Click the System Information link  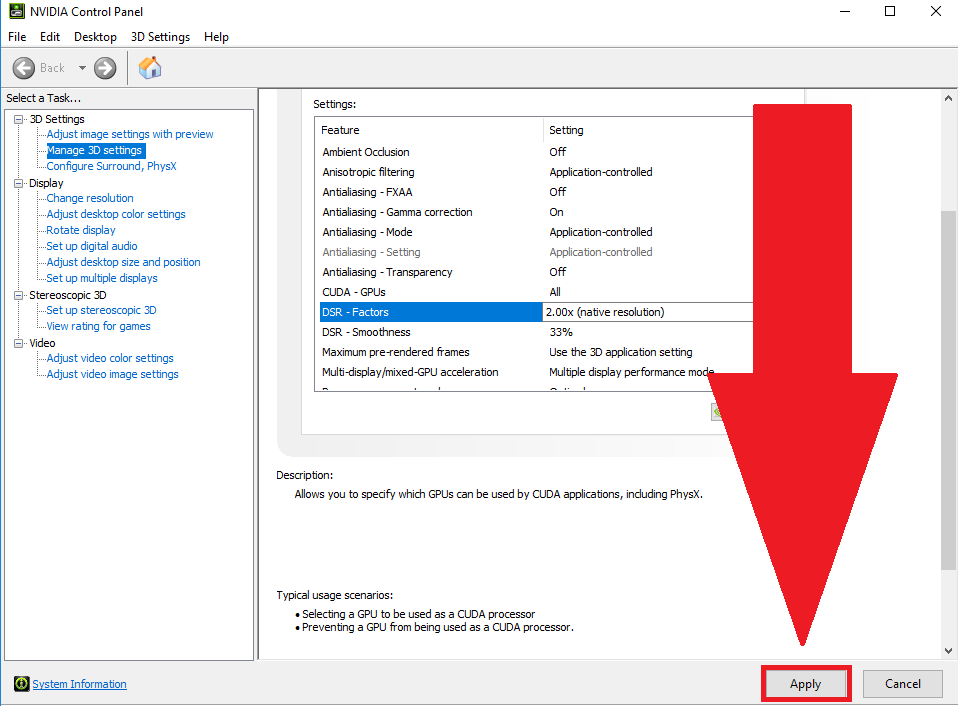click(79, 684)
